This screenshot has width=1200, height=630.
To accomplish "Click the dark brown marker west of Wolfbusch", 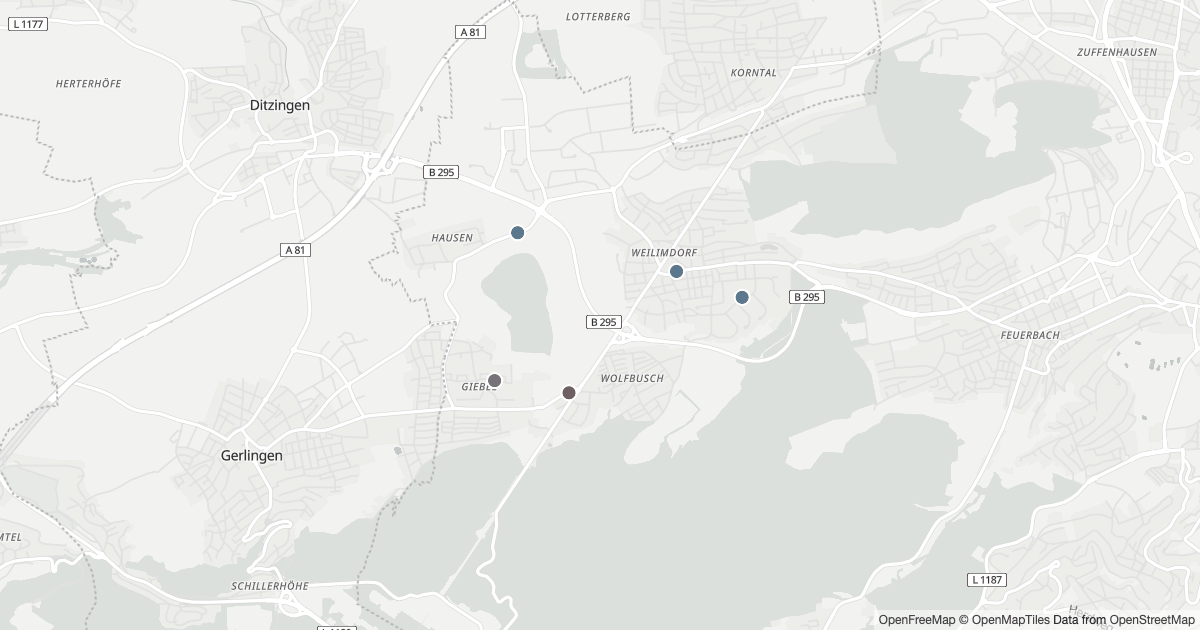I will pyautogui.click(x=569, y=393).
